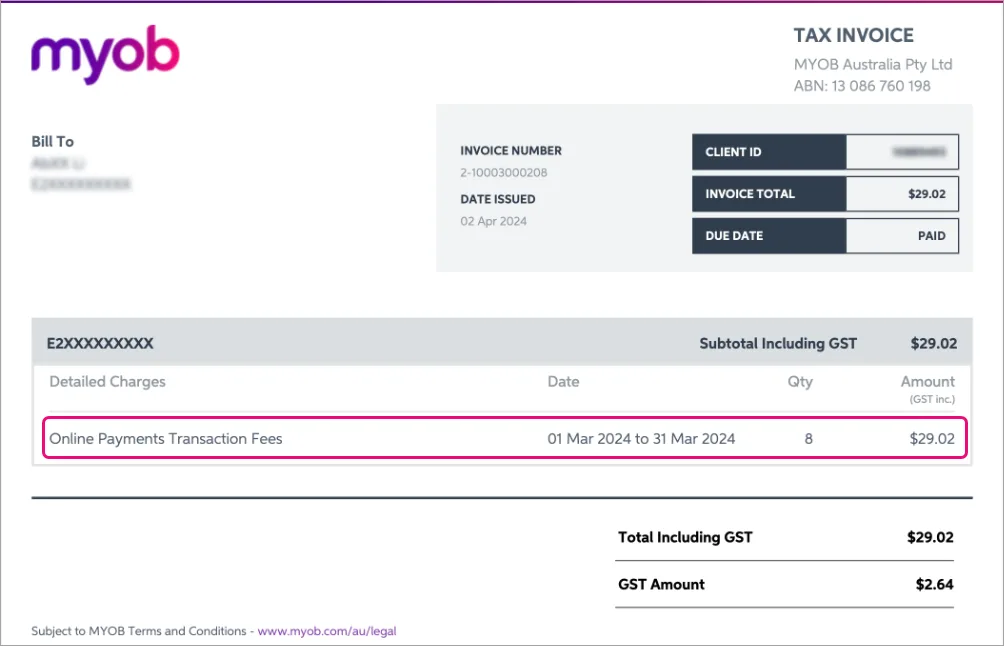1004x646 pixels.
Task: Click the Detailed Charges column header
Action: 108,382
